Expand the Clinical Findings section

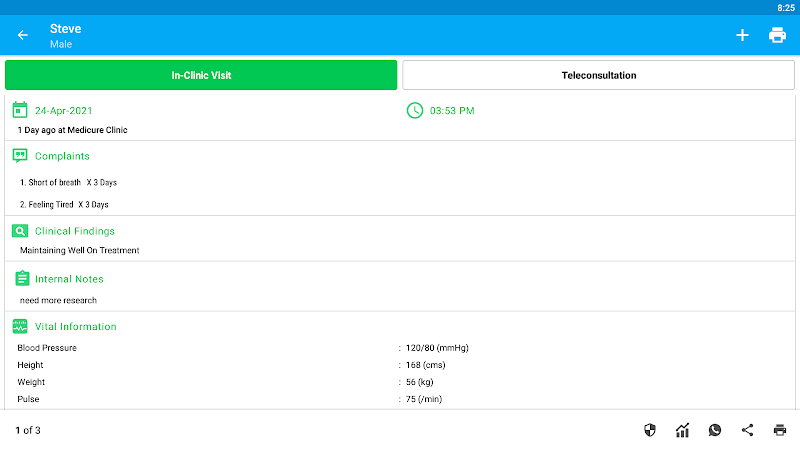(x=74, y=231)
